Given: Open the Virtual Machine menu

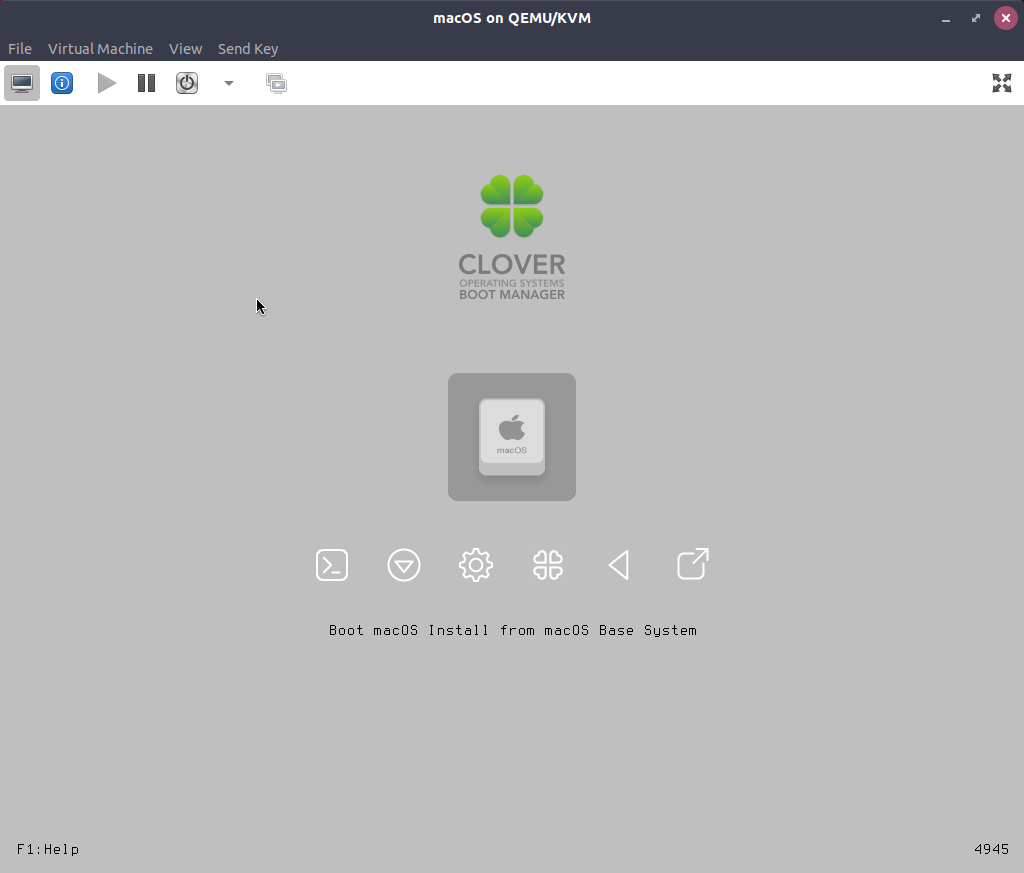Looking at the screenshot, I should [x=100, y=49].
